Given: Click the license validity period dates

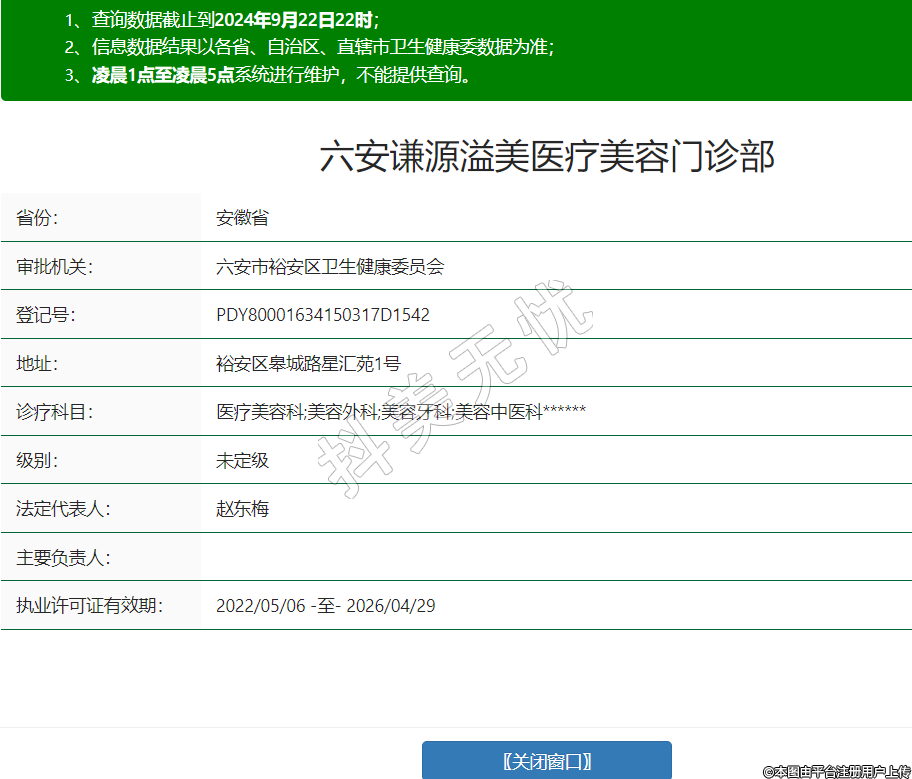Looking at the screenshot, I should (x=325, y=606).
